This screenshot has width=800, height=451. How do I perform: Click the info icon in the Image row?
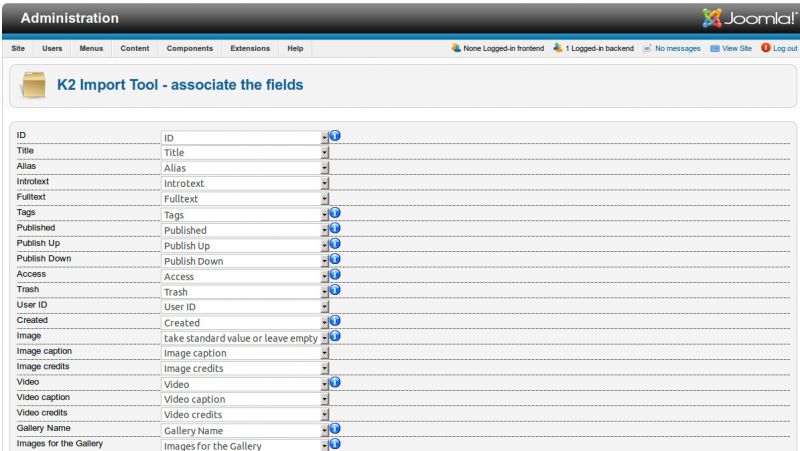[x=335, y=336]
